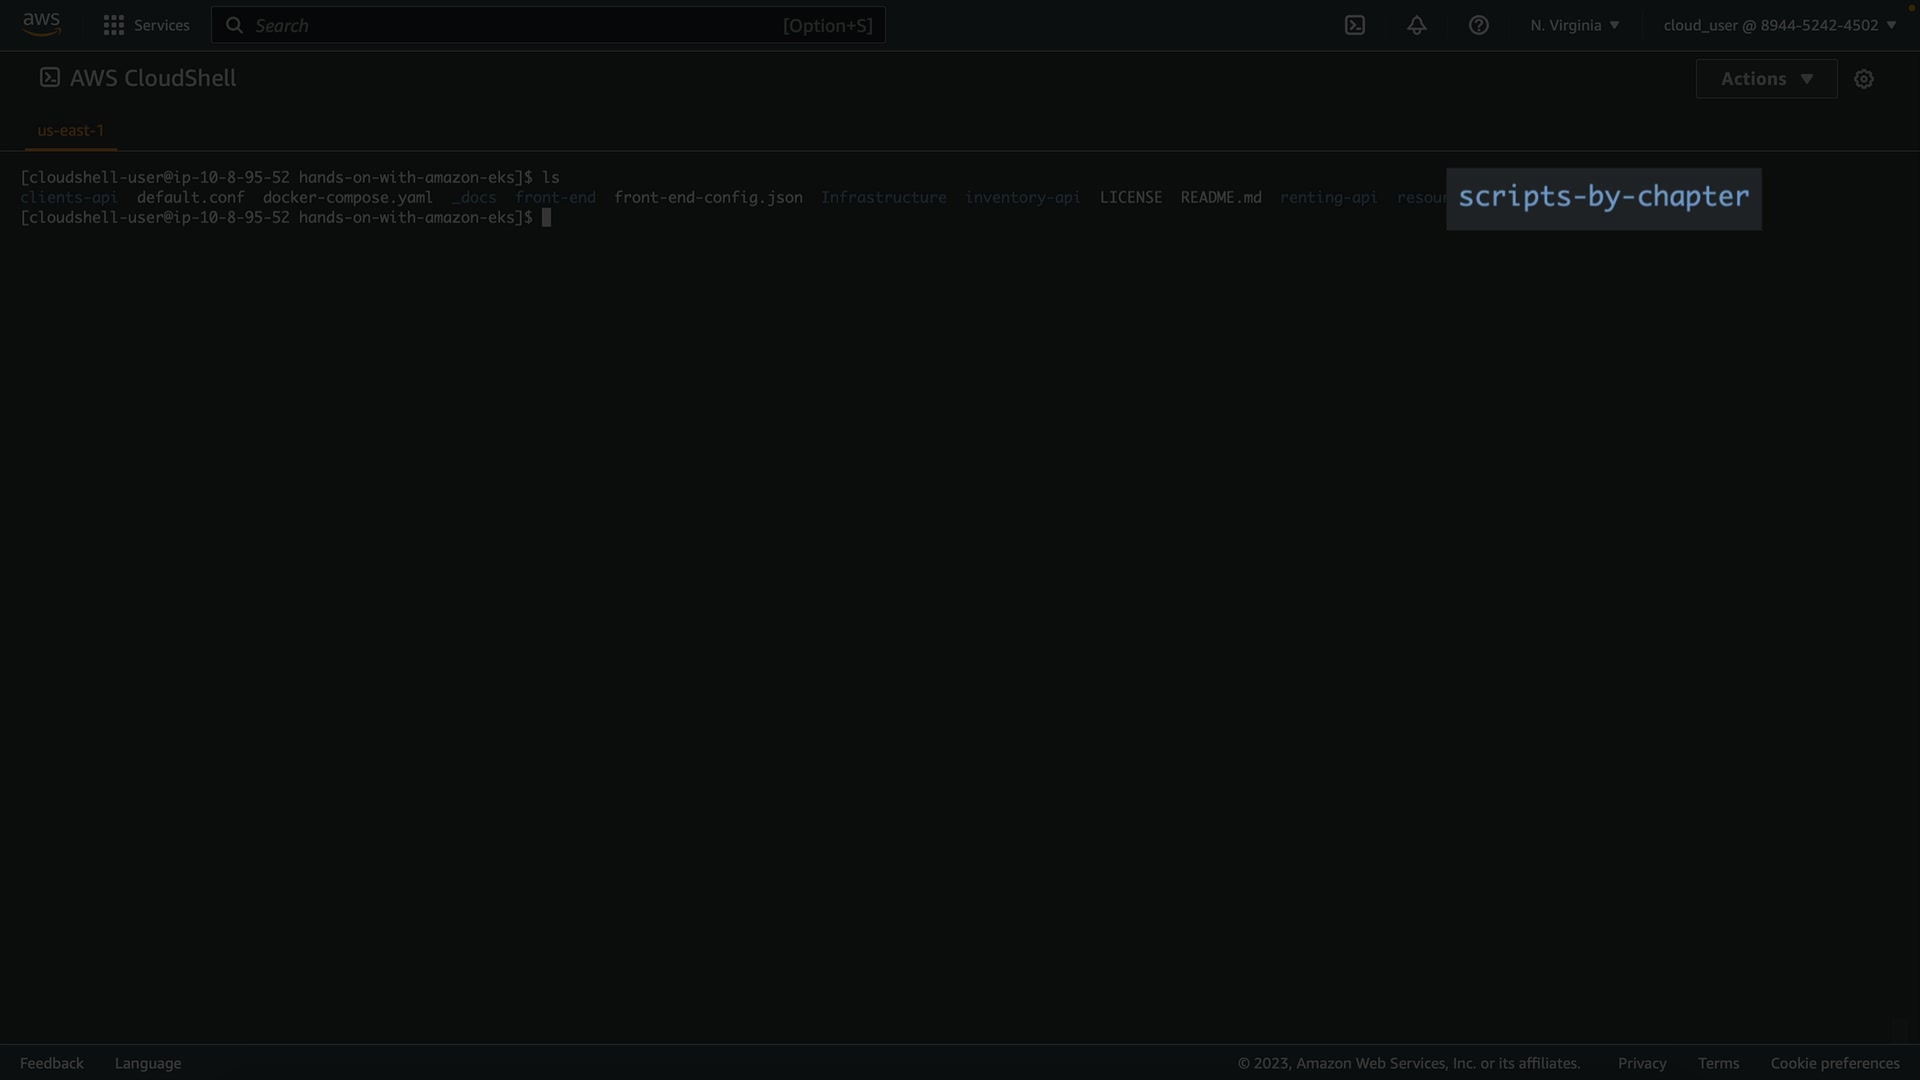Click the highlighted scripts-by-chapter directory name
The height and width of the screenshot is (1080, 1920).
coord(1603,197)
